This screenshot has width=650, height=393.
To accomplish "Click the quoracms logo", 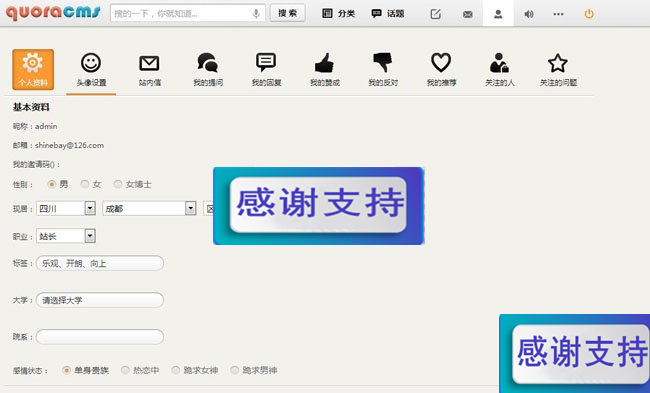I will coord(53,12).
